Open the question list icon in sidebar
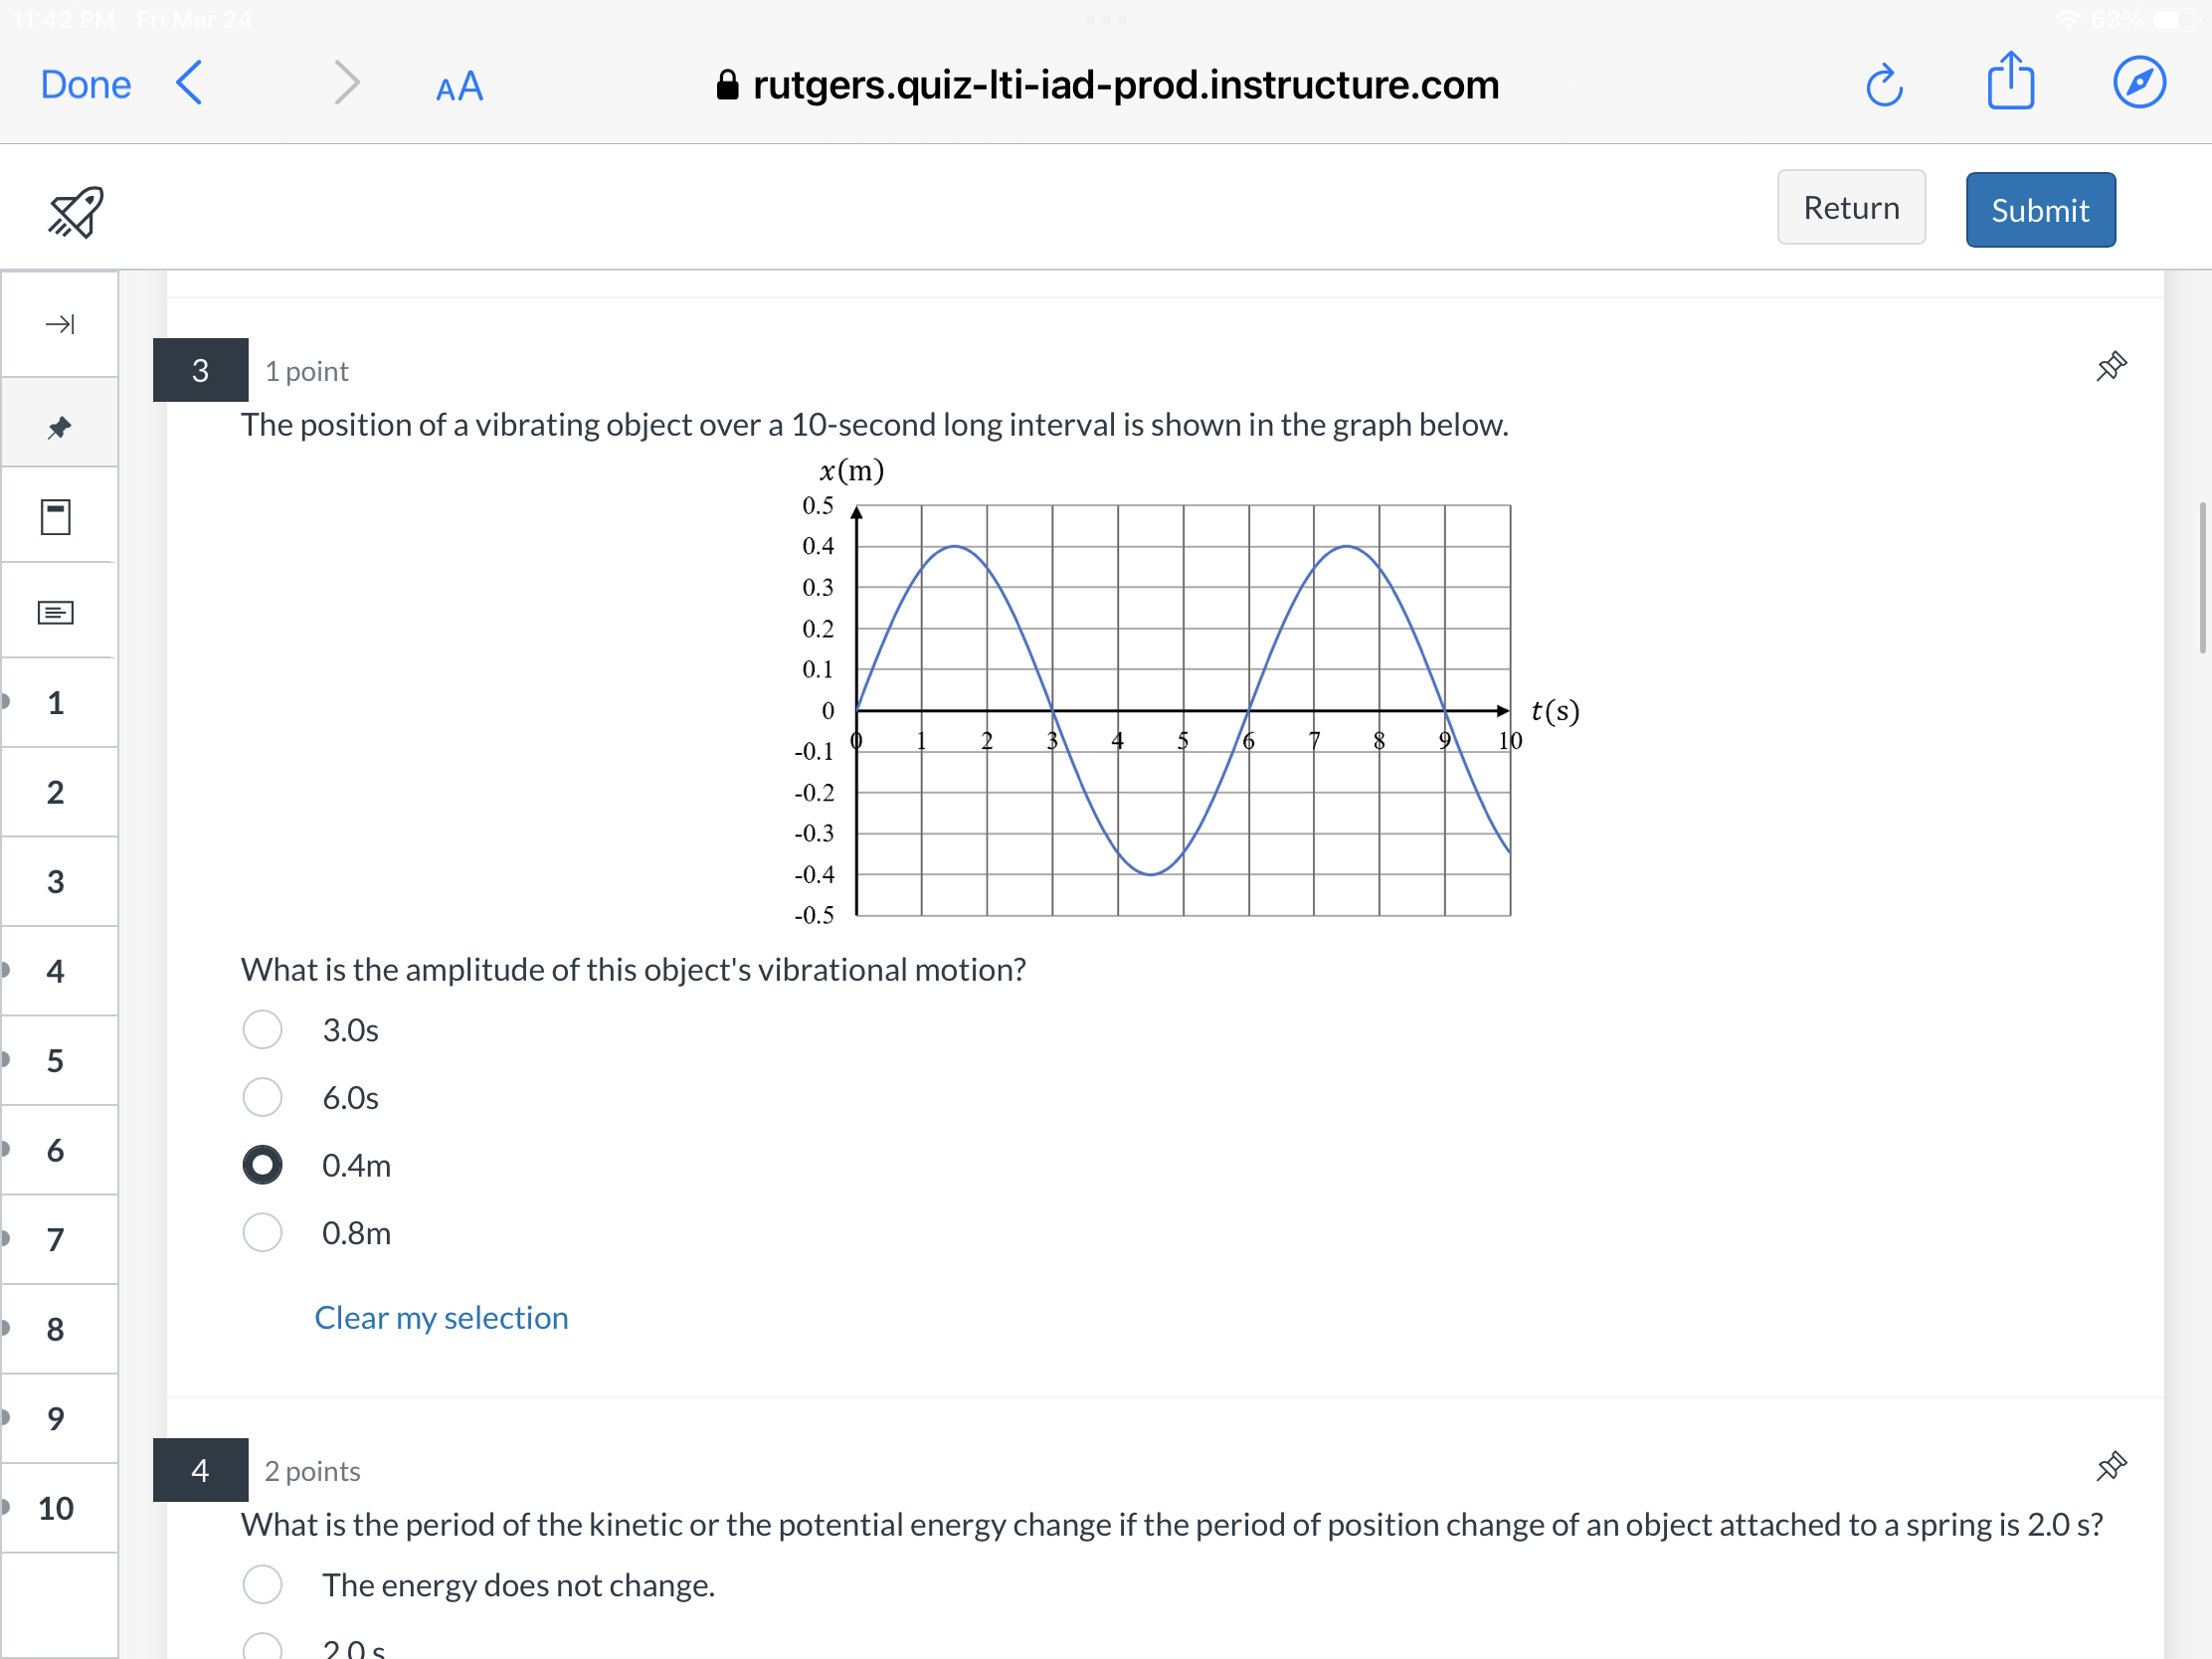The image size is (2212, 1659). (55, 611)
